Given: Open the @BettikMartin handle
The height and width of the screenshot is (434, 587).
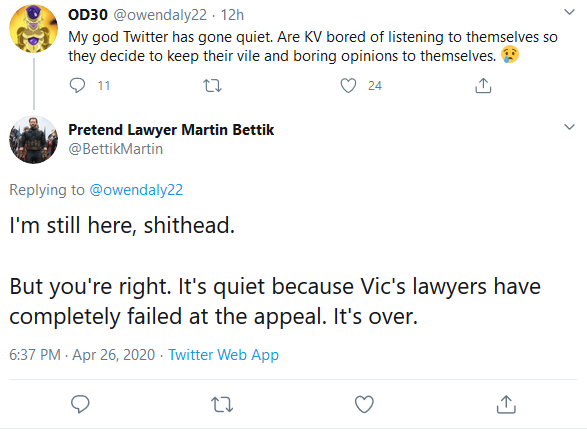Looking at the screenshot, I should point(116,149).
